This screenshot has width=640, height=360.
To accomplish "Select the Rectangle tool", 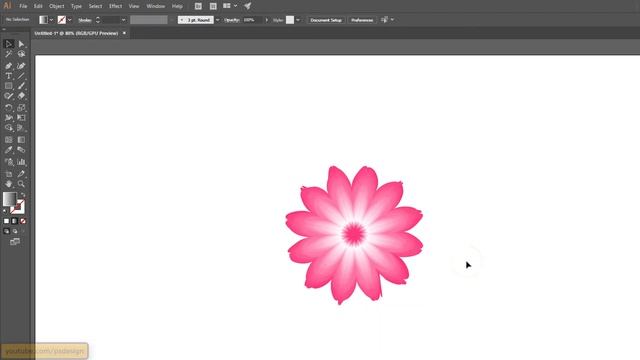I will pos(9,86).
